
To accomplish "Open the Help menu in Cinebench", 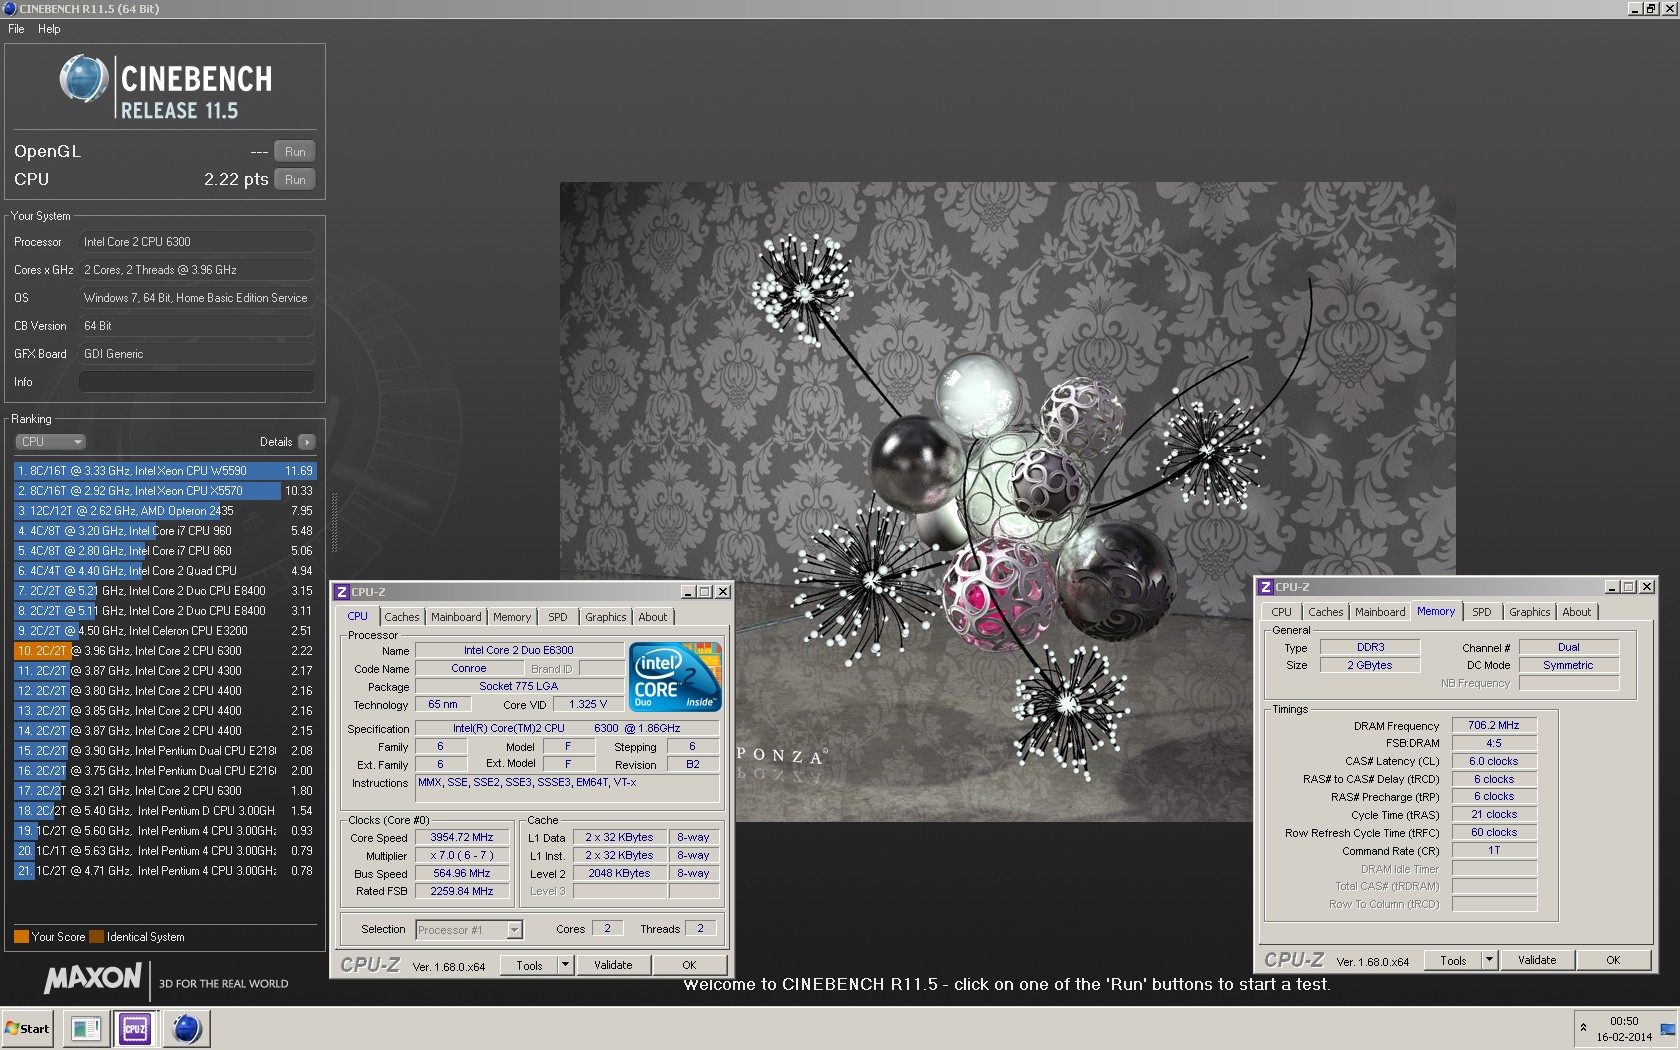I will click(49, 29).
